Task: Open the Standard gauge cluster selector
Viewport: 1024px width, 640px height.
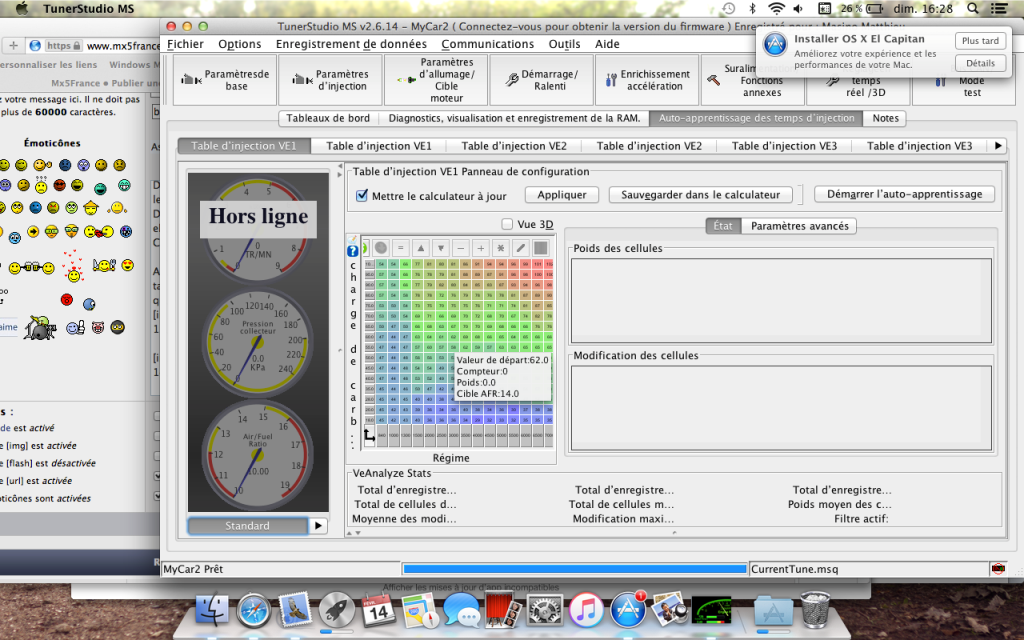Action: 248,526
